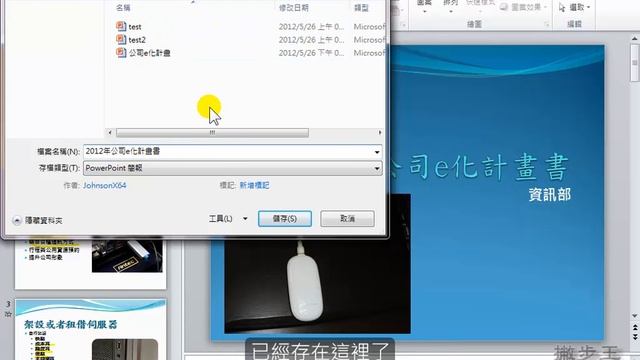Image resolution: width=640 pixels, height=360 pixels.
Task: Go to previous slide with double-arrow button
Action: tap(635, 328)
